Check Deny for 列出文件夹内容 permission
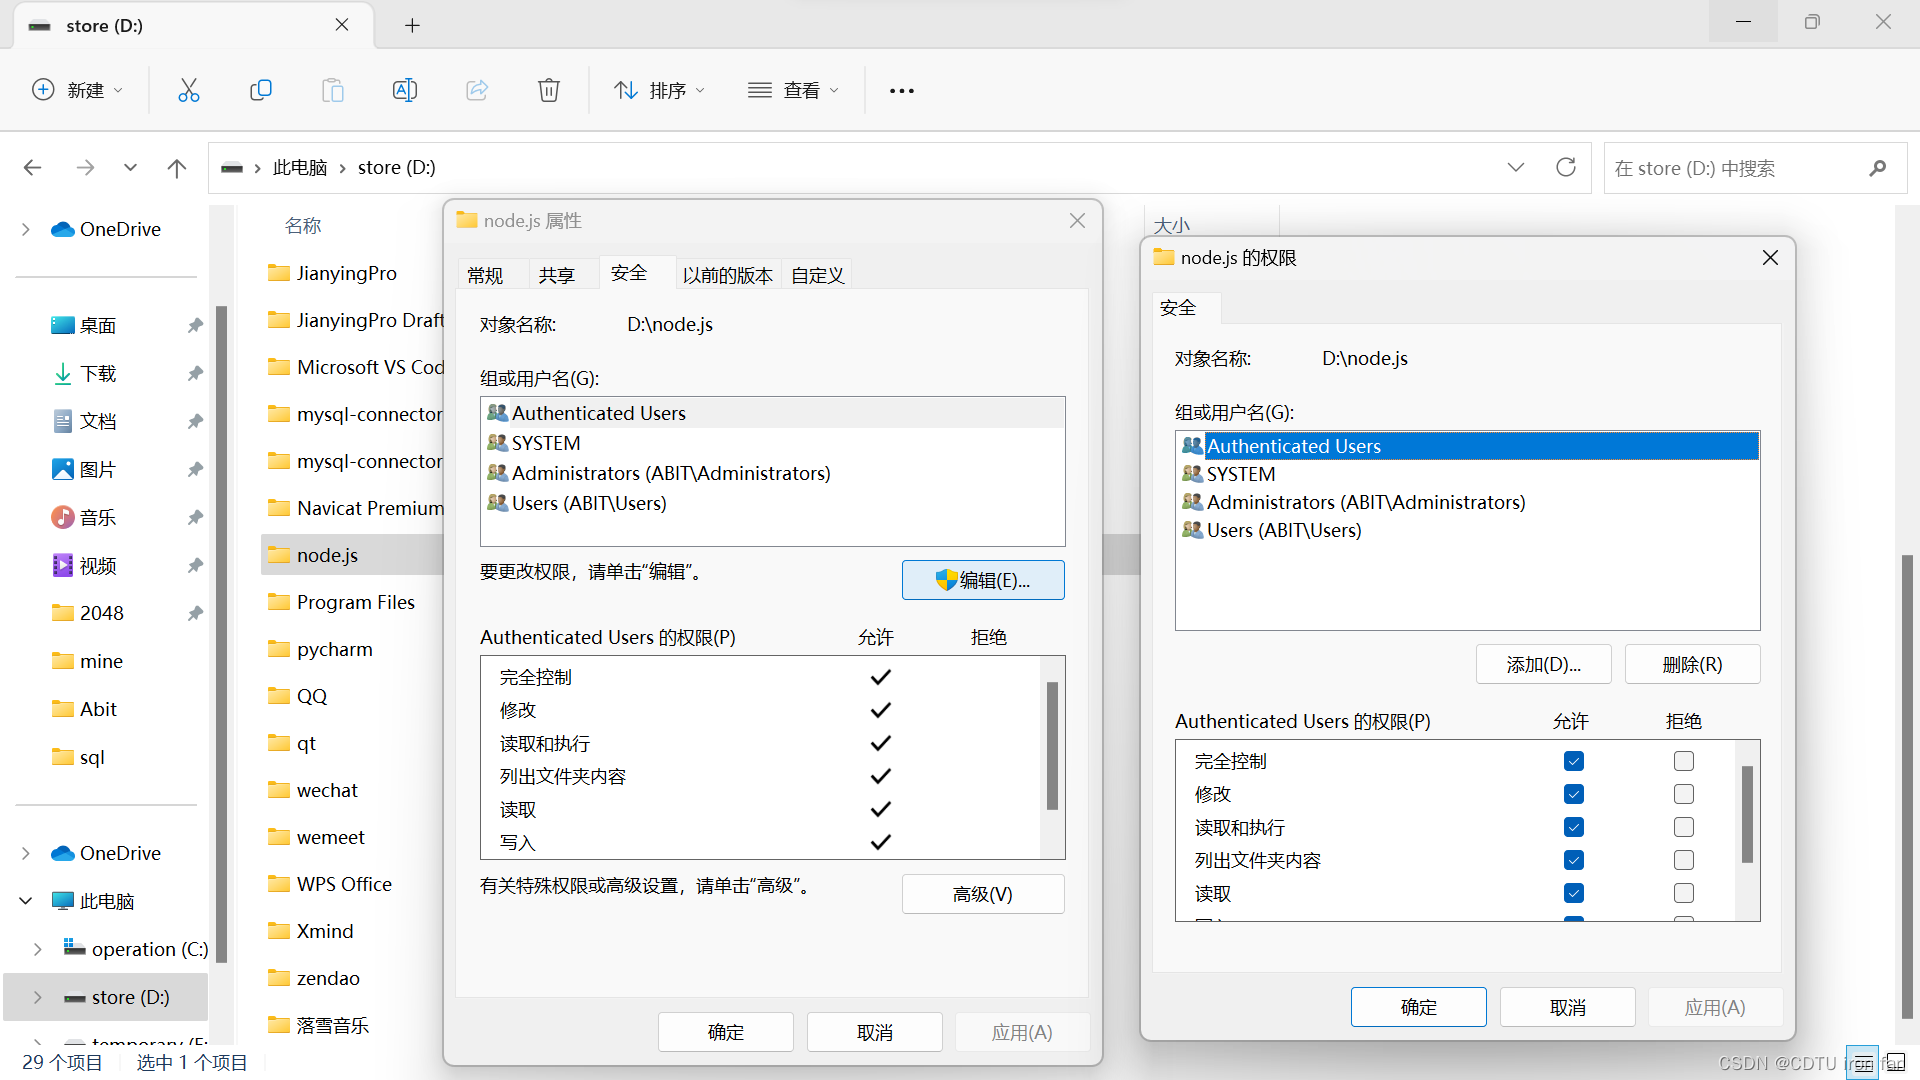The height and width of the screenshot is (1080, 1920). pyautogui.click(x=1684, y=860)
